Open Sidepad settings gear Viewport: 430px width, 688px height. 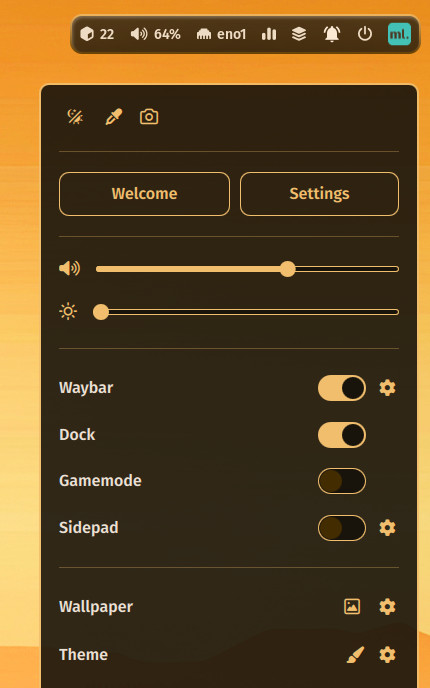tap(387, 527)
